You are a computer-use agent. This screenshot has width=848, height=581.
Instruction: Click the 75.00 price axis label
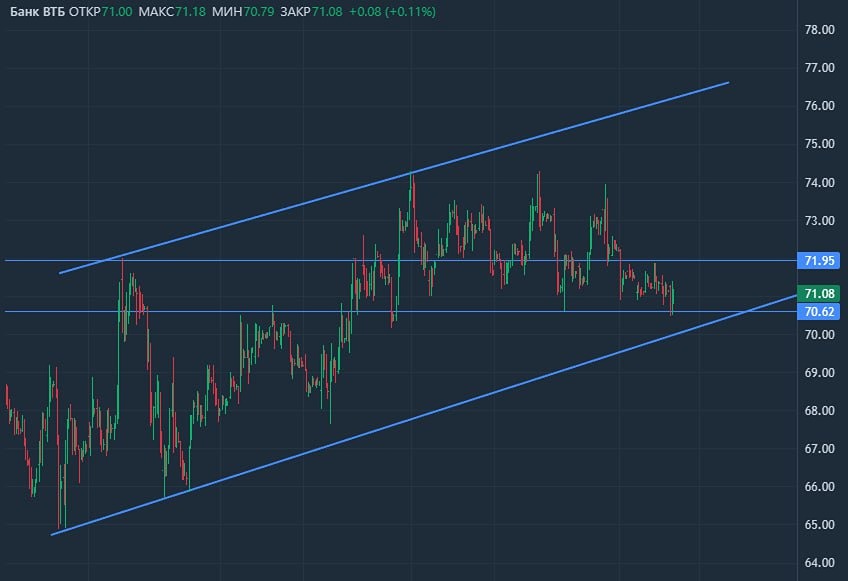(819, 144)
